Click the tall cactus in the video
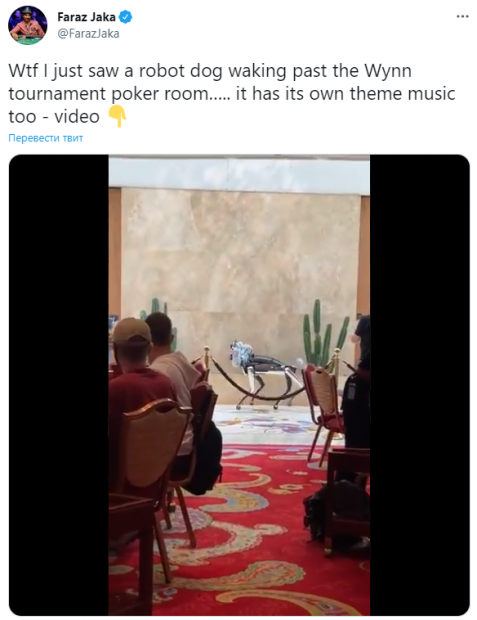Viewport: 477px width, 620px height. pyautogui.click(x=321, y=333)
